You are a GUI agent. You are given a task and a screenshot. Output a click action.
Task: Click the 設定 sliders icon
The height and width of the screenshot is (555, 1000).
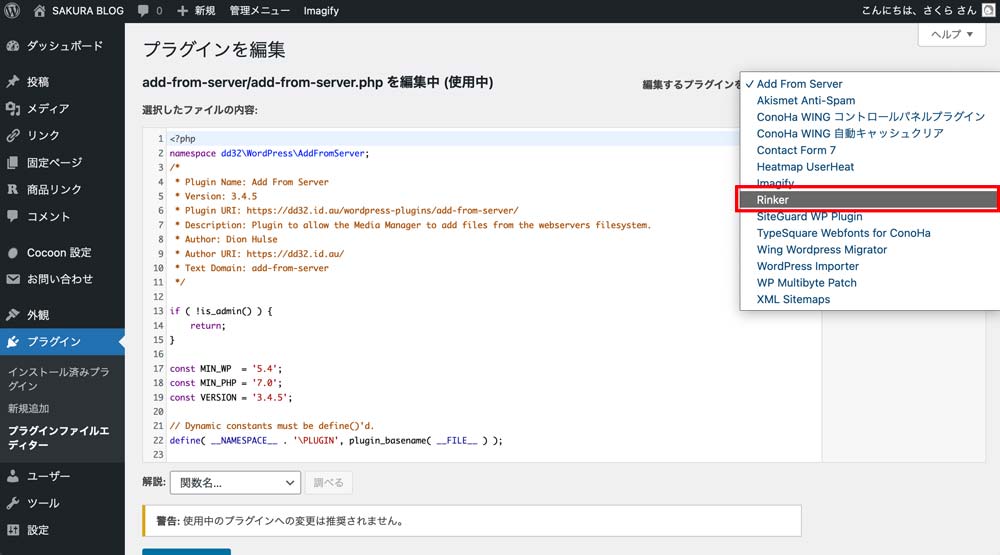13,530
